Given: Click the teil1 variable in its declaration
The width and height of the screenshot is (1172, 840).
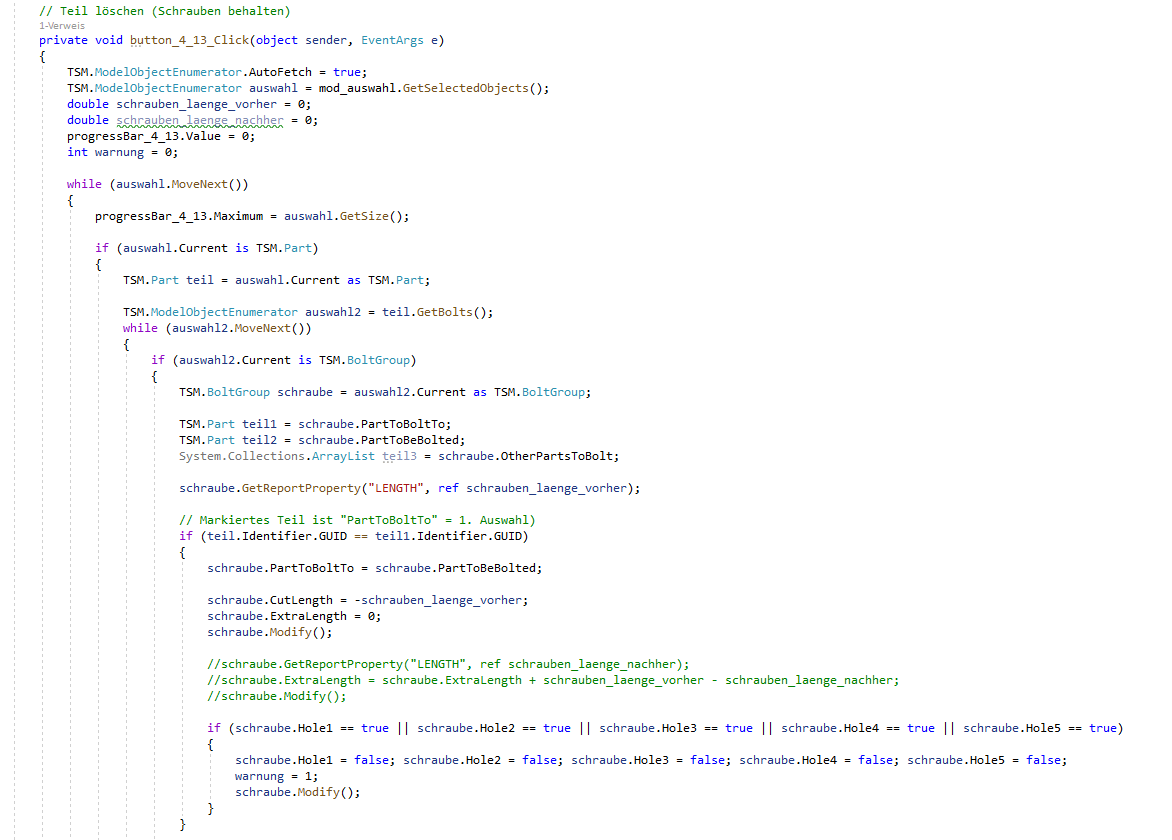Looking at the screenshot, I should [x=259, y=424].
